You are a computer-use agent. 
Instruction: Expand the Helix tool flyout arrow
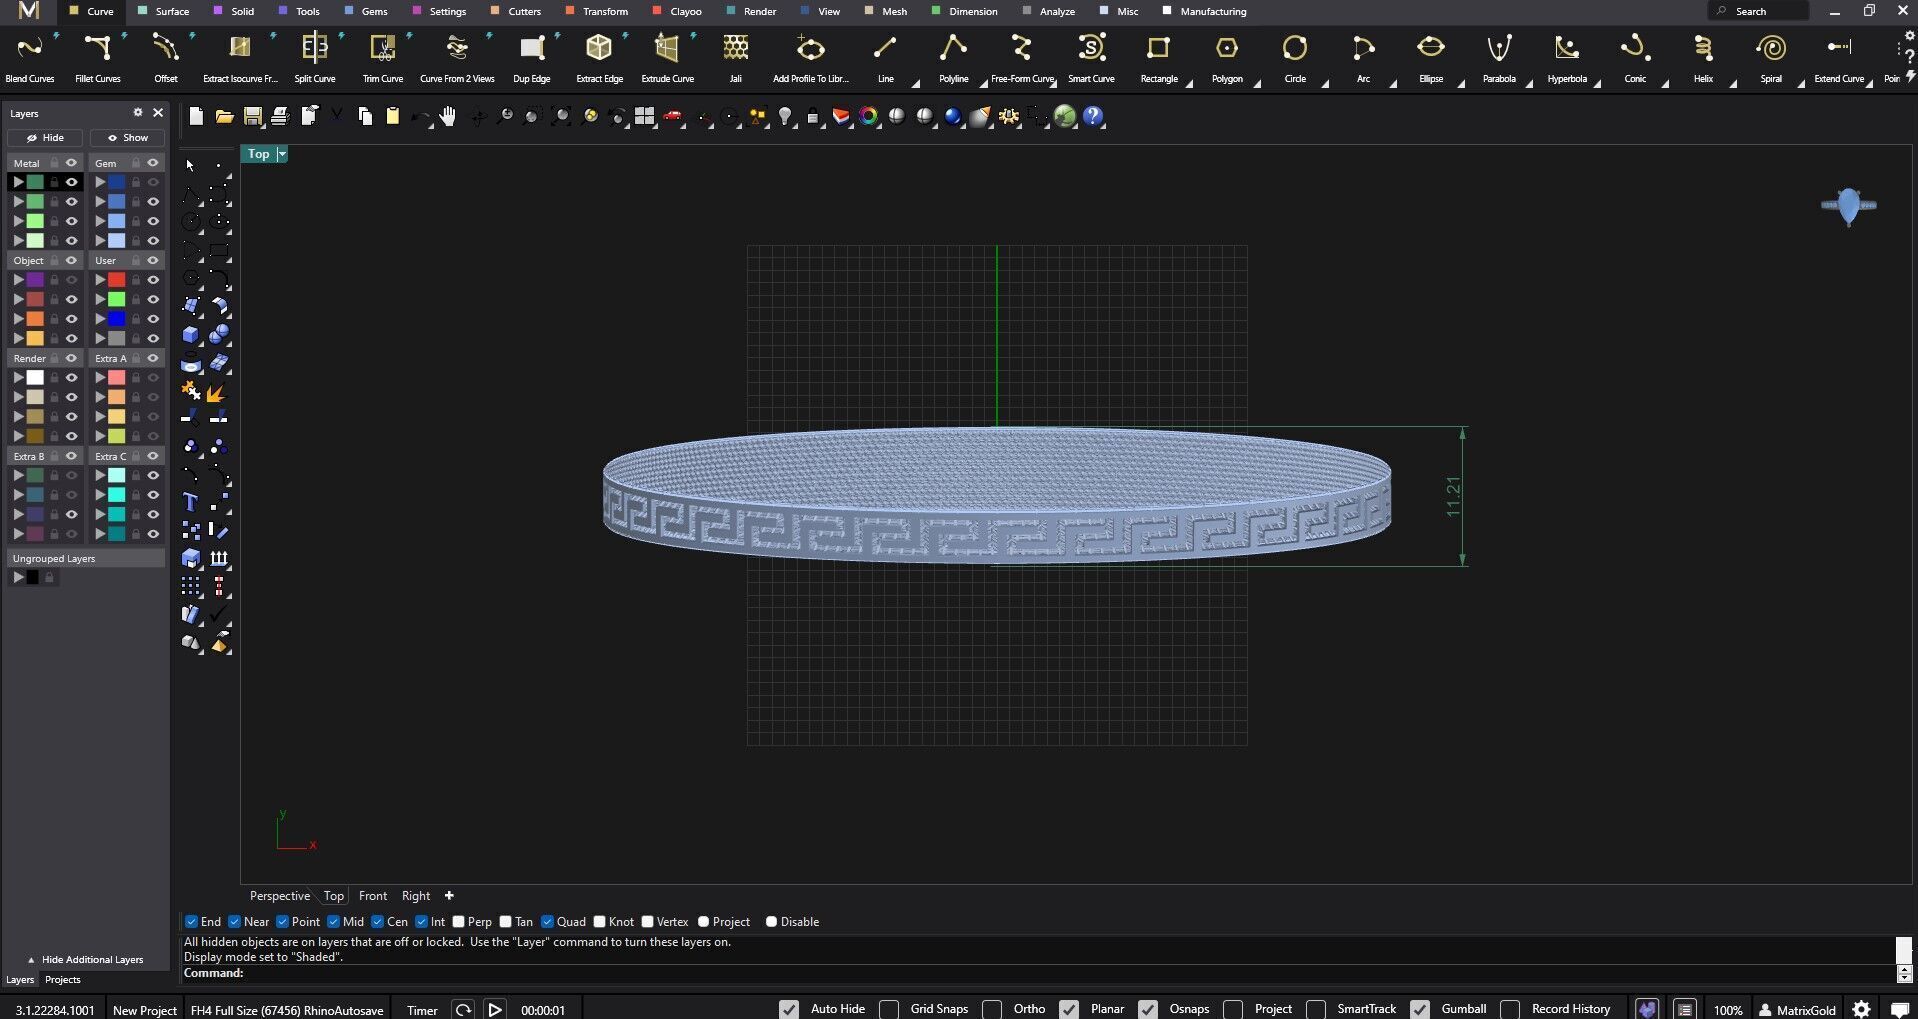click(x=1733, y=83)
